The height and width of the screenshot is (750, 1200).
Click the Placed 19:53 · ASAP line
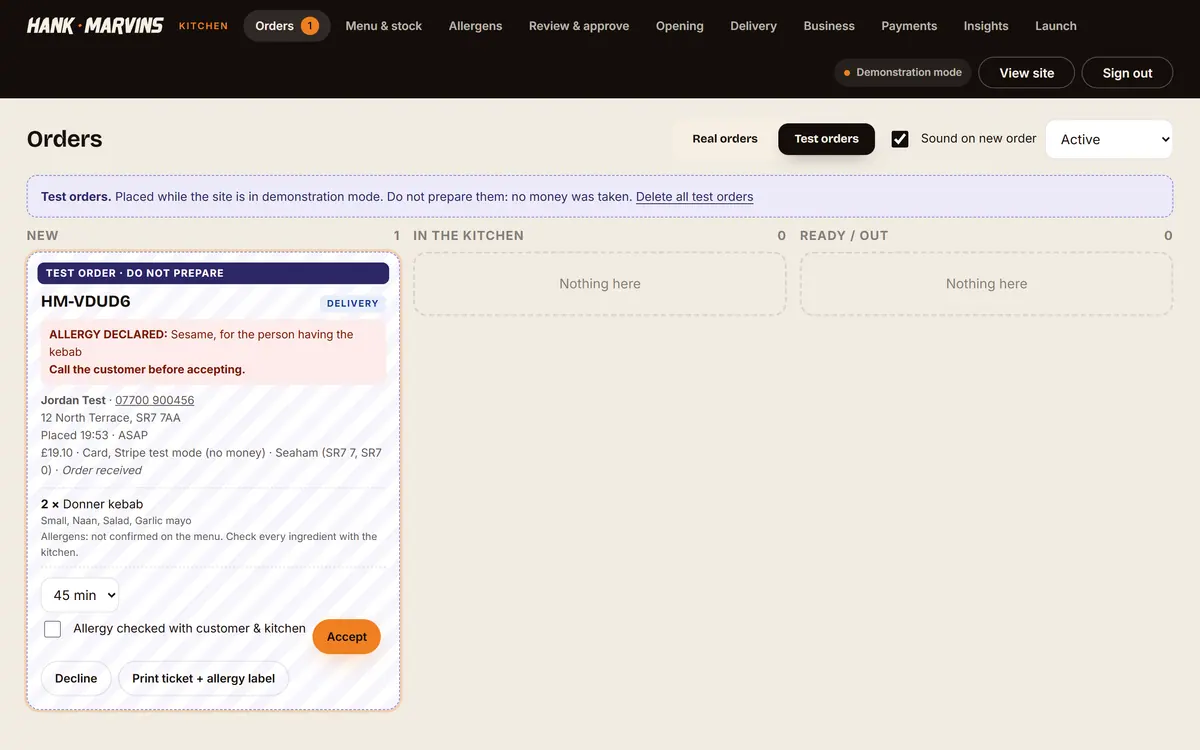point(94,435)
